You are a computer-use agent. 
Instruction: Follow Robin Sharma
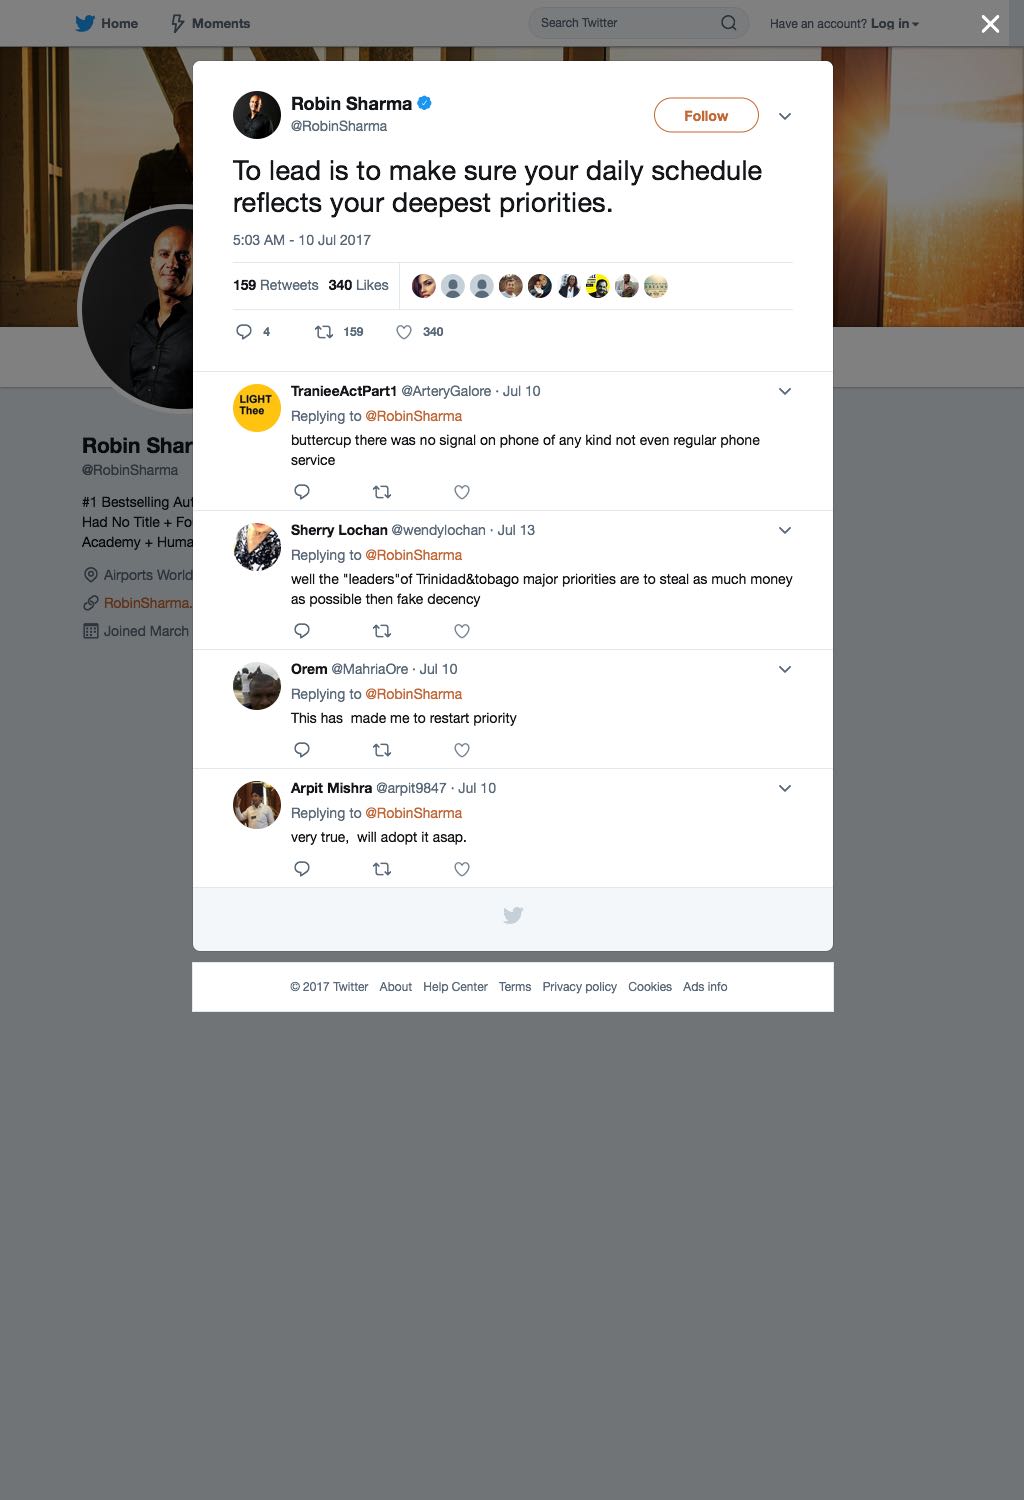point(706,116)
